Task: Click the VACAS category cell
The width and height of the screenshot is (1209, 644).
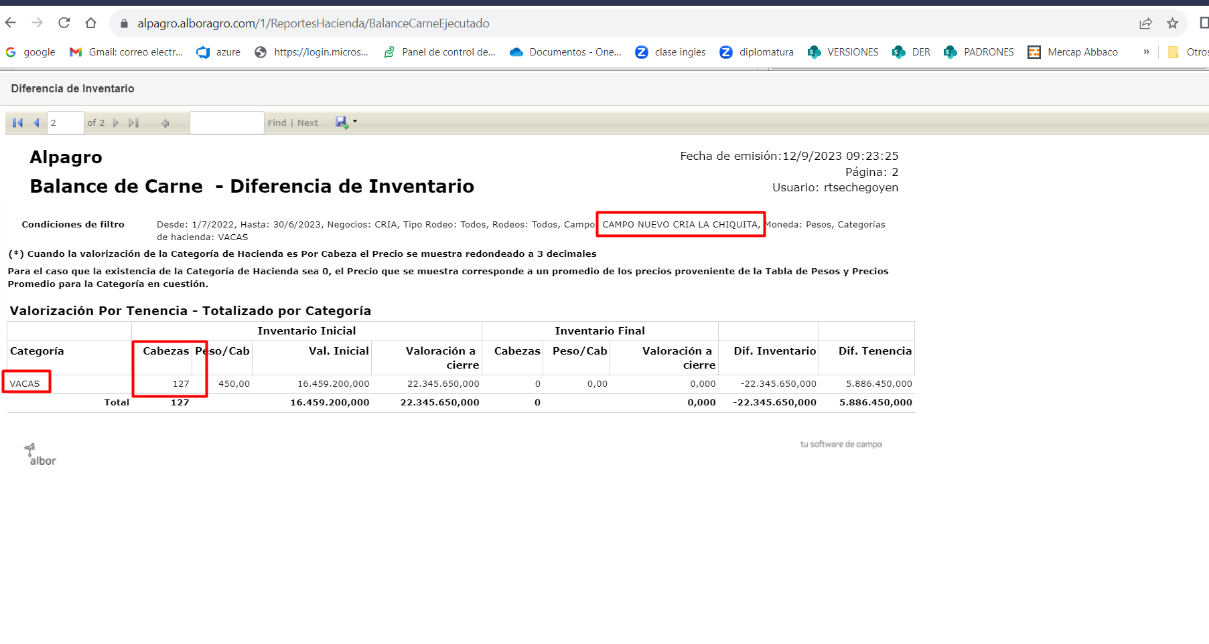Action: (x=25, y=384)
